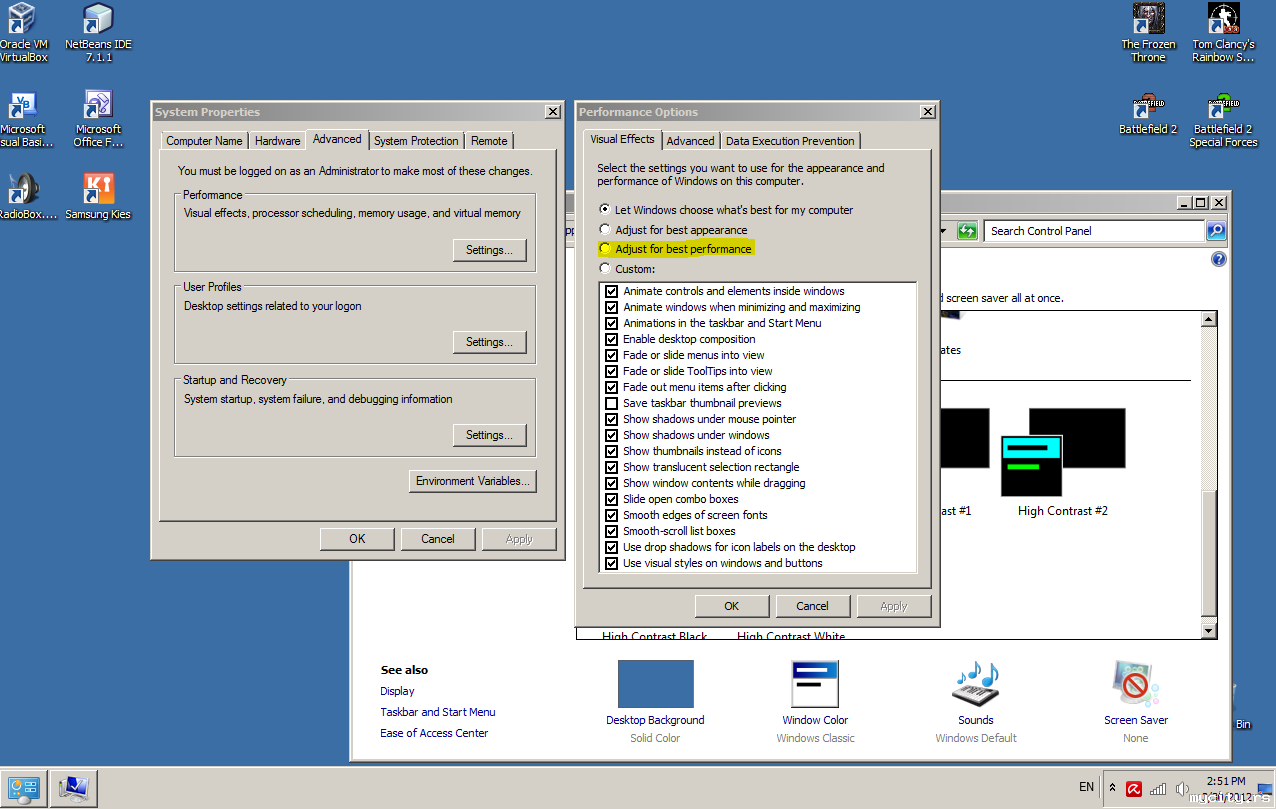Click the green refresh icon in Control Panel
This screenshot has height=809, width=1276.
pos(966,231)
